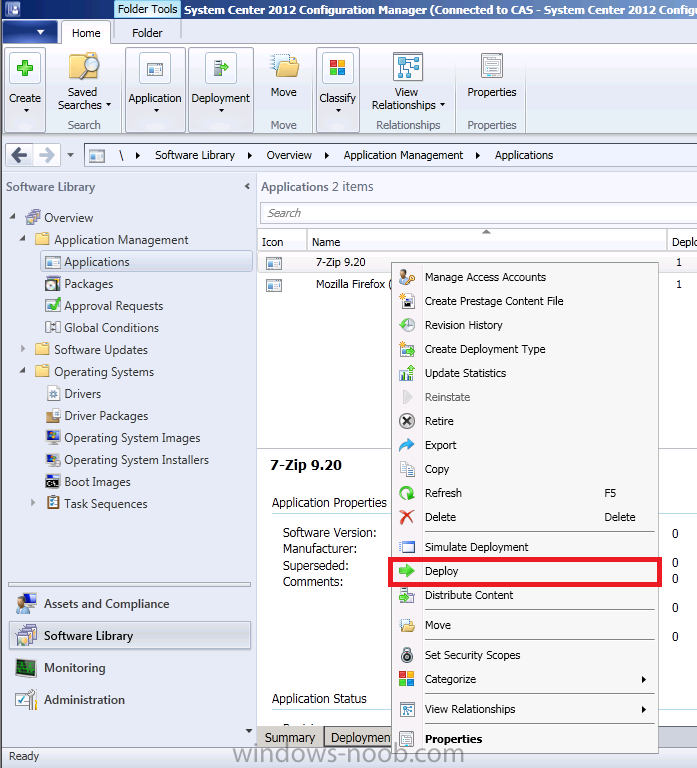Collapse the Software Library navigation pane

(247, 187)
